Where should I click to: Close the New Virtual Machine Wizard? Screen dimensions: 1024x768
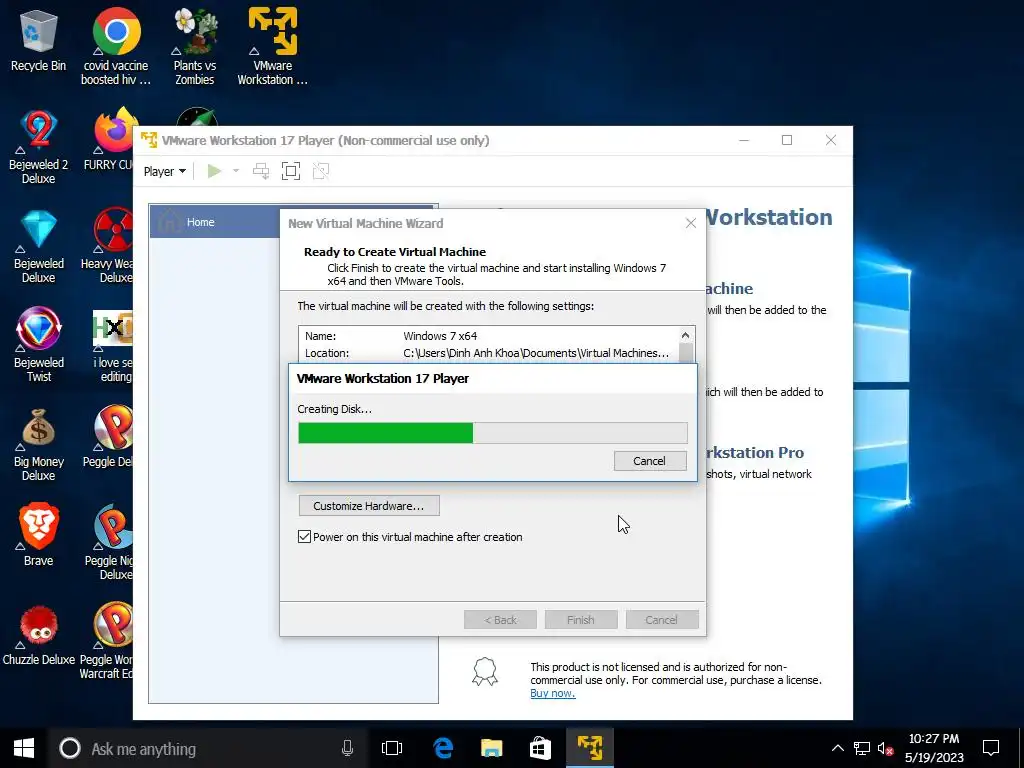coord(691,223)
